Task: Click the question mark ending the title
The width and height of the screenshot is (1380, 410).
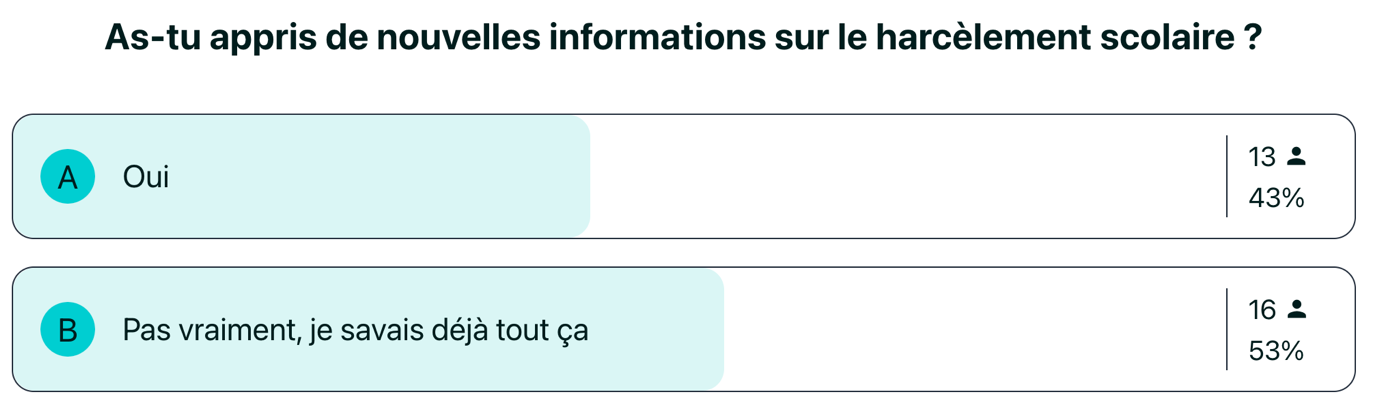Action: (1250, 39)
